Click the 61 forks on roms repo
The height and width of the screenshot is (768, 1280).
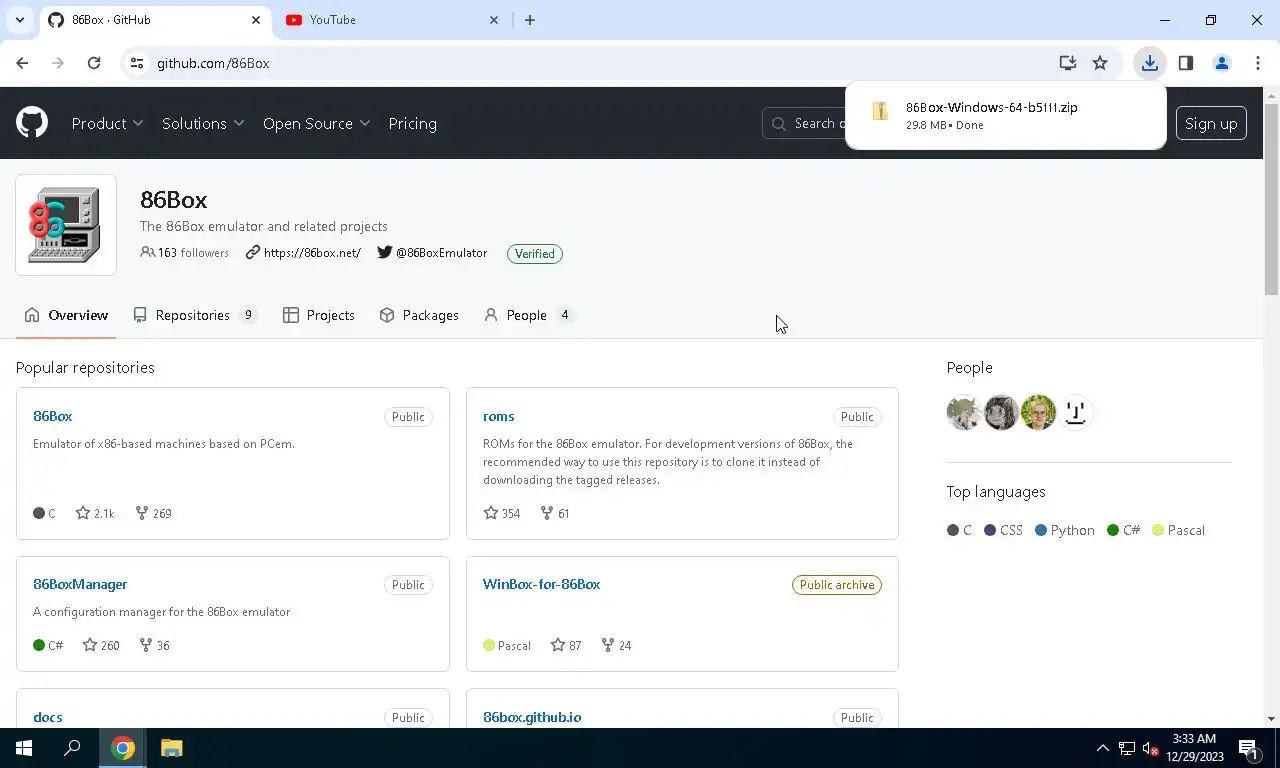coord(555,513)
